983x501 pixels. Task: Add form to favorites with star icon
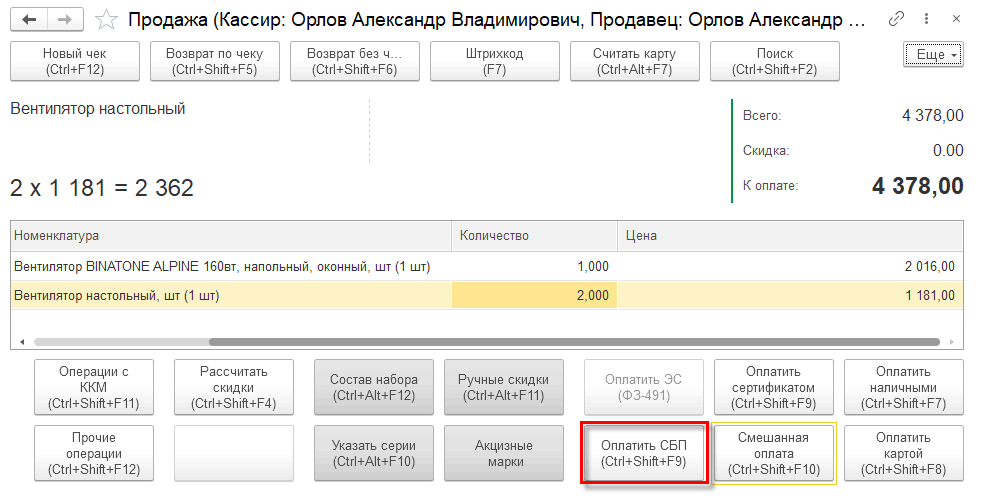tap(107, 20)
